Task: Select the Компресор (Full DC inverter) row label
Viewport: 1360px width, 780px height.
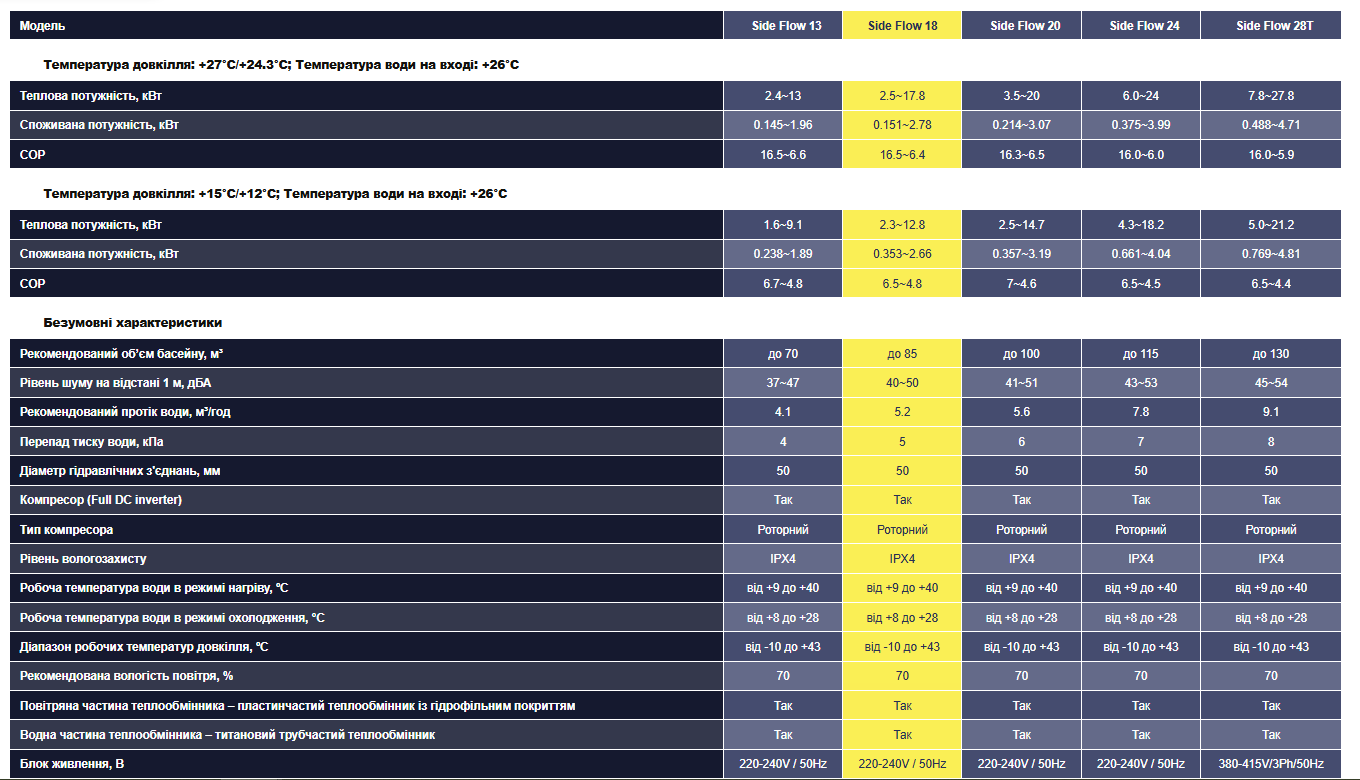Action: (x=101, y=500)
